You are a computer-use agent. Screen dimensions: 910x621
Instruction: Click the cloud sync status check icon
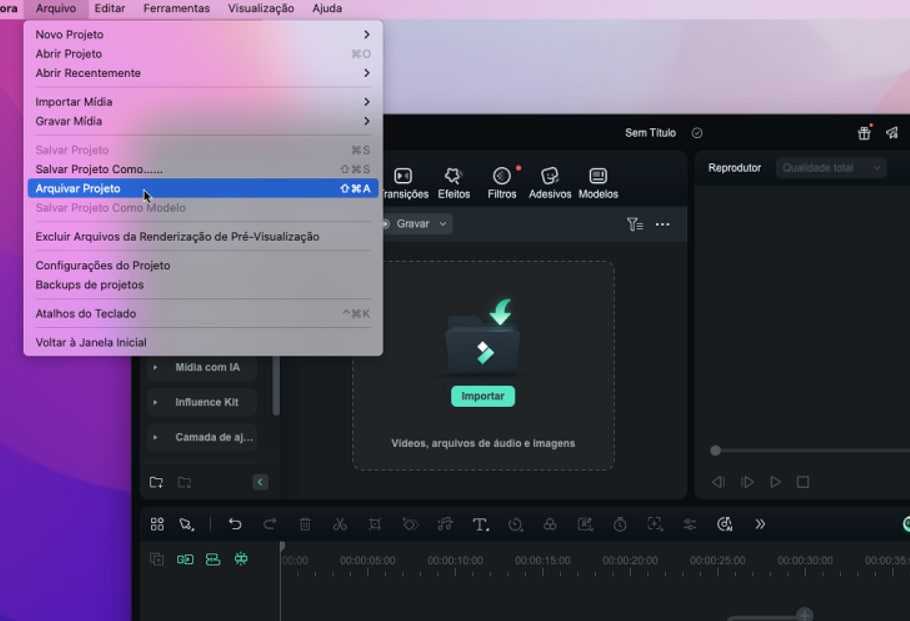pos(697,133)
